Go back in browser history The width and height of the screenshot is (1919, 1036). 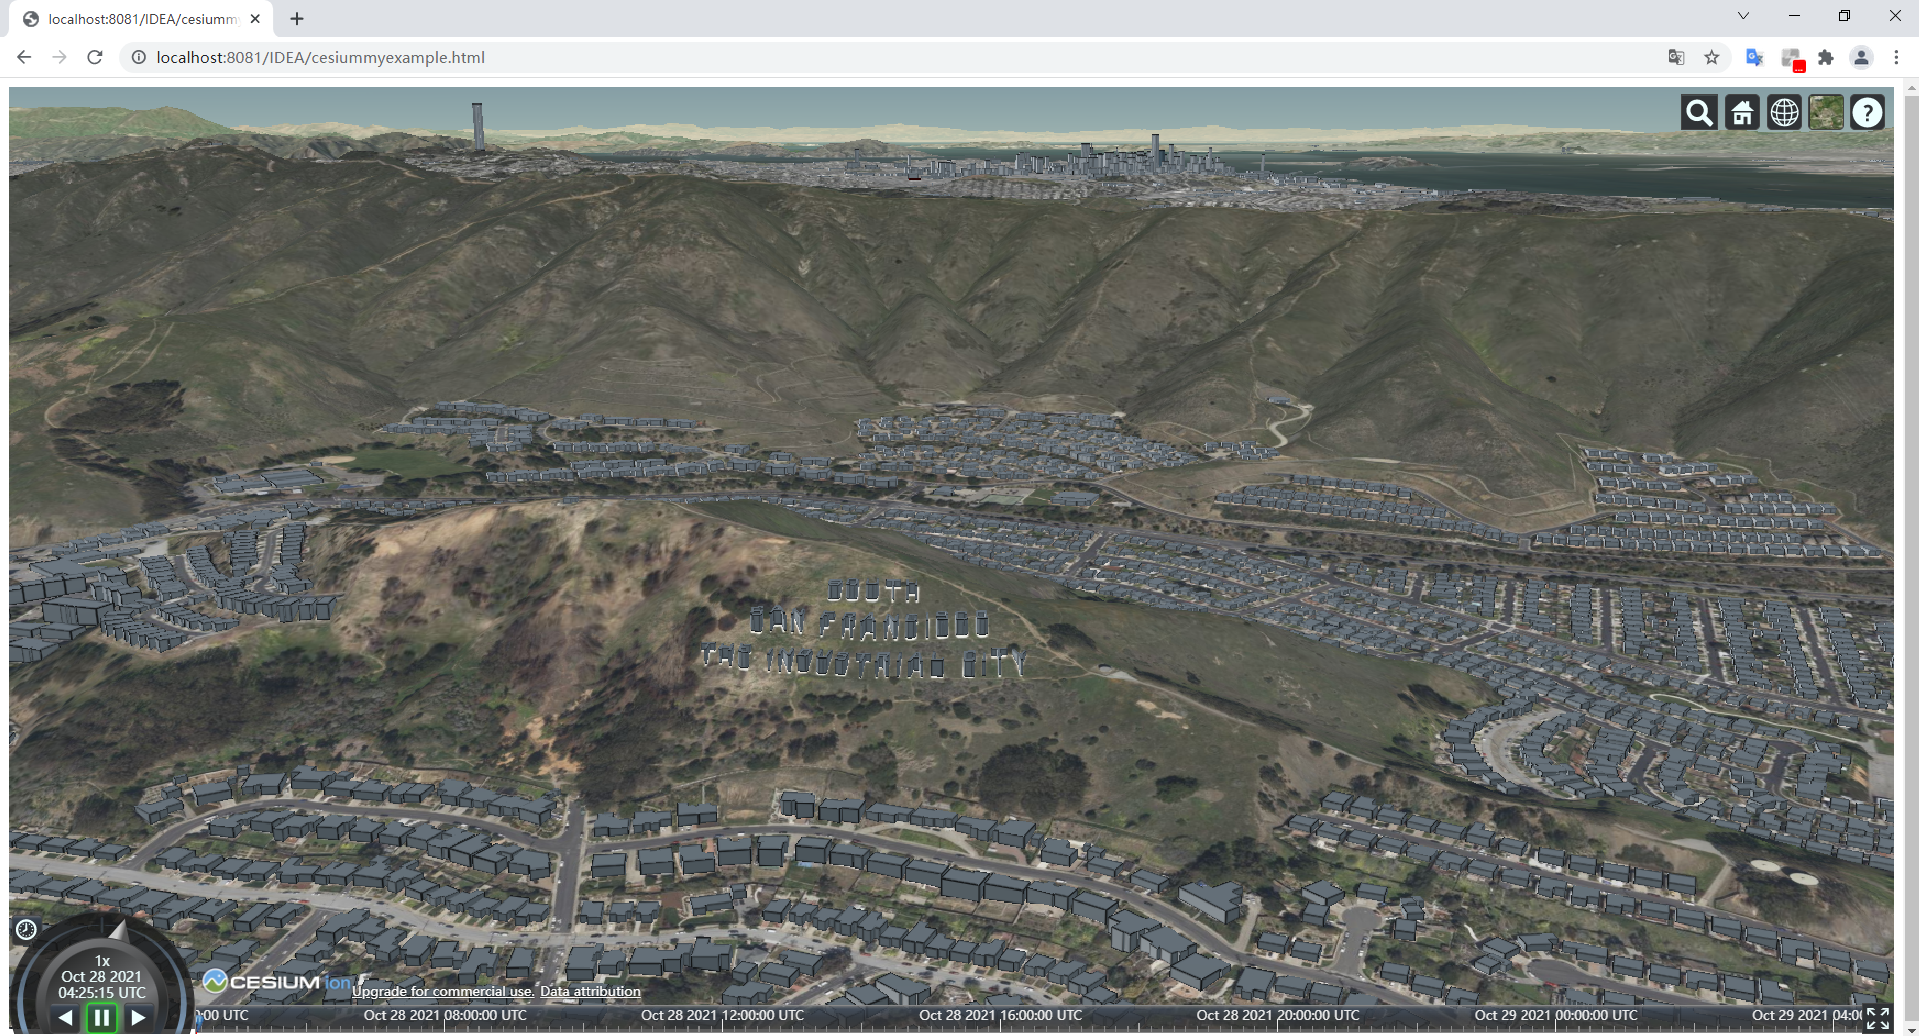24,57
